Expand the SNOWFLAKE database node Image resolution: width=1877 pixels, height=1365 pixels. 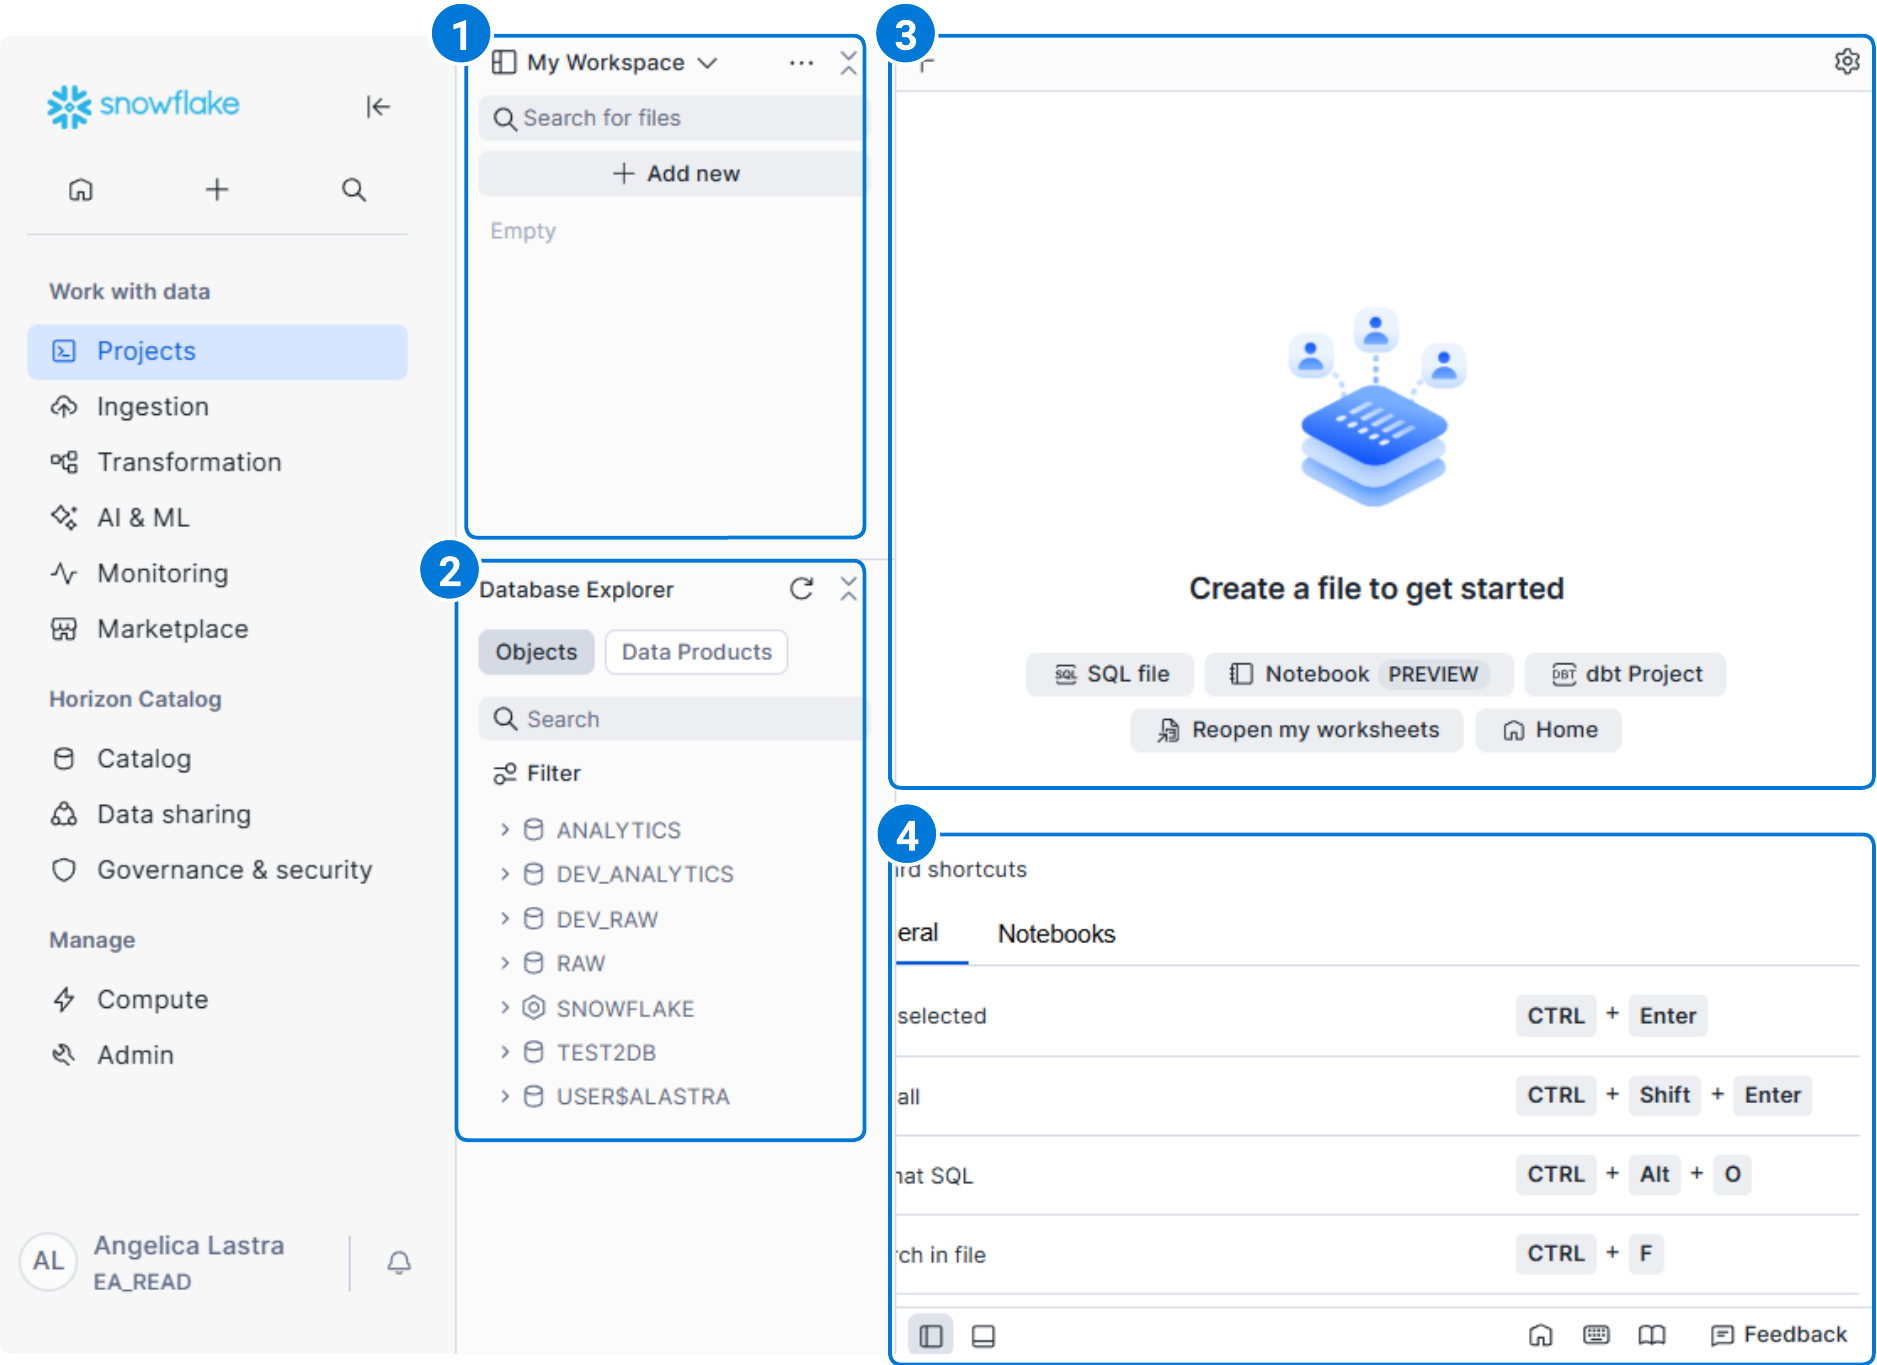point(505,1008)
